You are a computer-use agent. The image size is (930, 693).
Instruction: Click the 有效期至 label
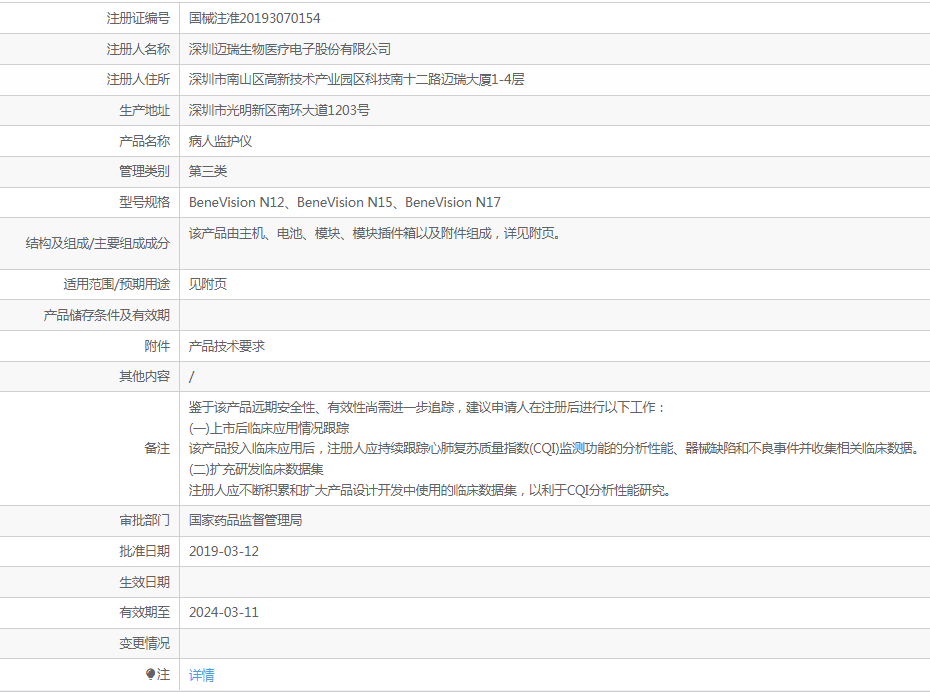[x=145, y=612]
